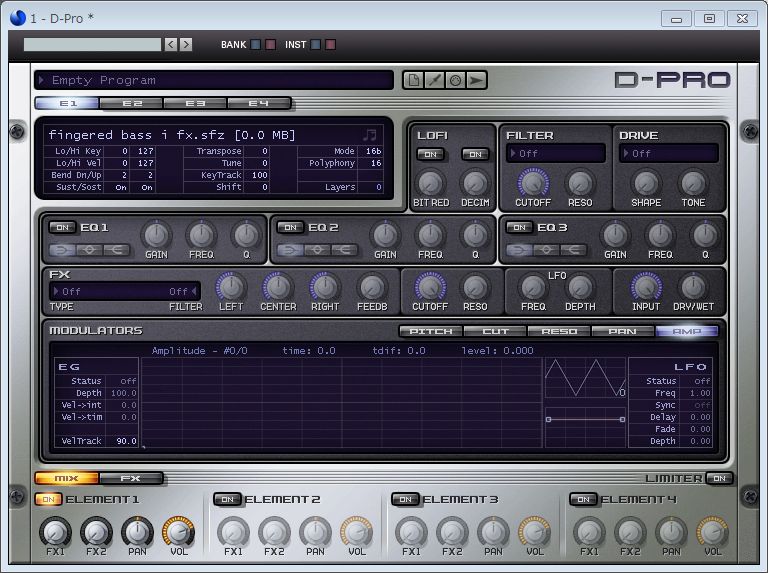Select the PAN modulator button
This screenshot has width=768, height=573.
point(623,332)
